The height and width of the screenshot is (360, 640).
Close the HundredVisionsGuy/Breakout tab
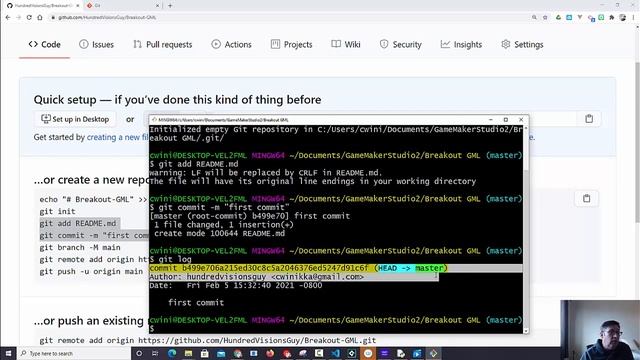tap(78, 6)
